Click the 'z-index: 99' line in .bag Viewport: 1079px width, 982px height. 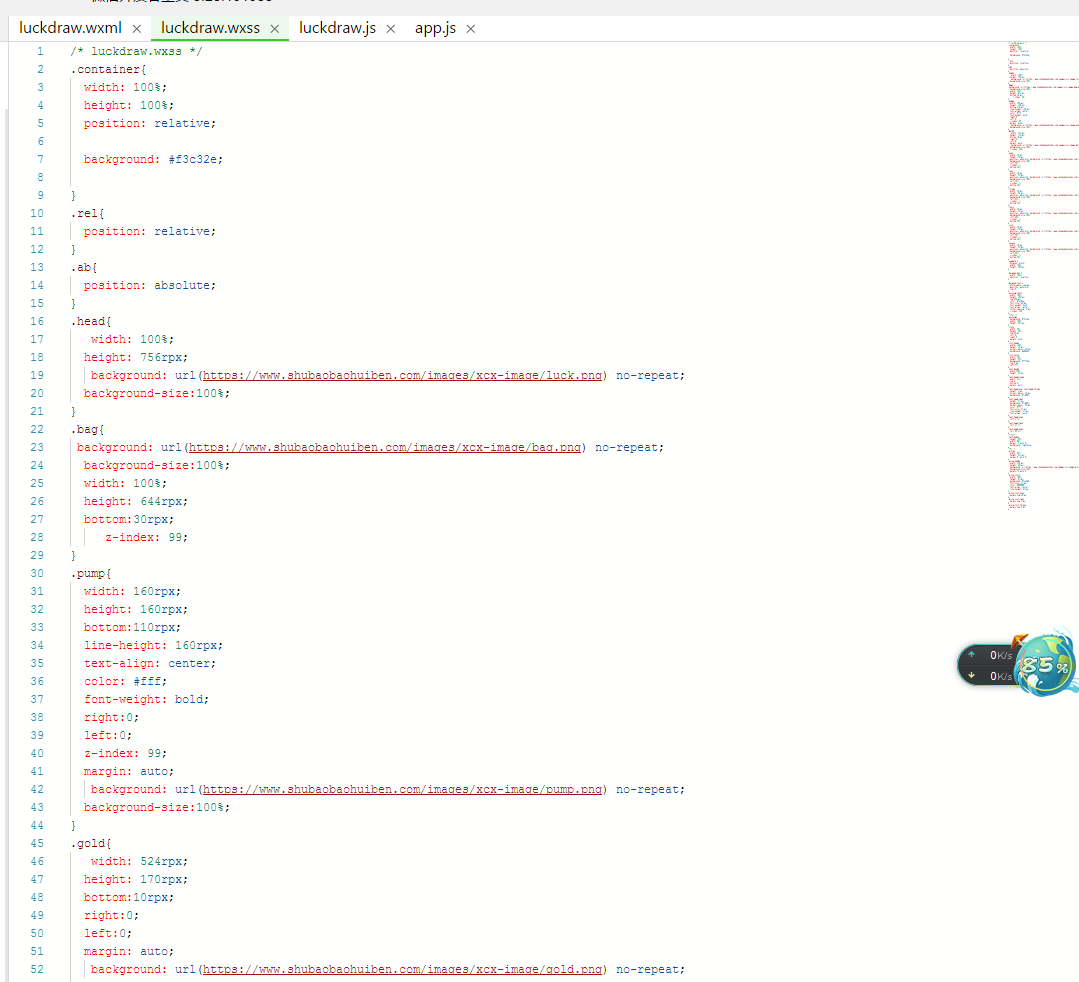(x=147, y=537)
